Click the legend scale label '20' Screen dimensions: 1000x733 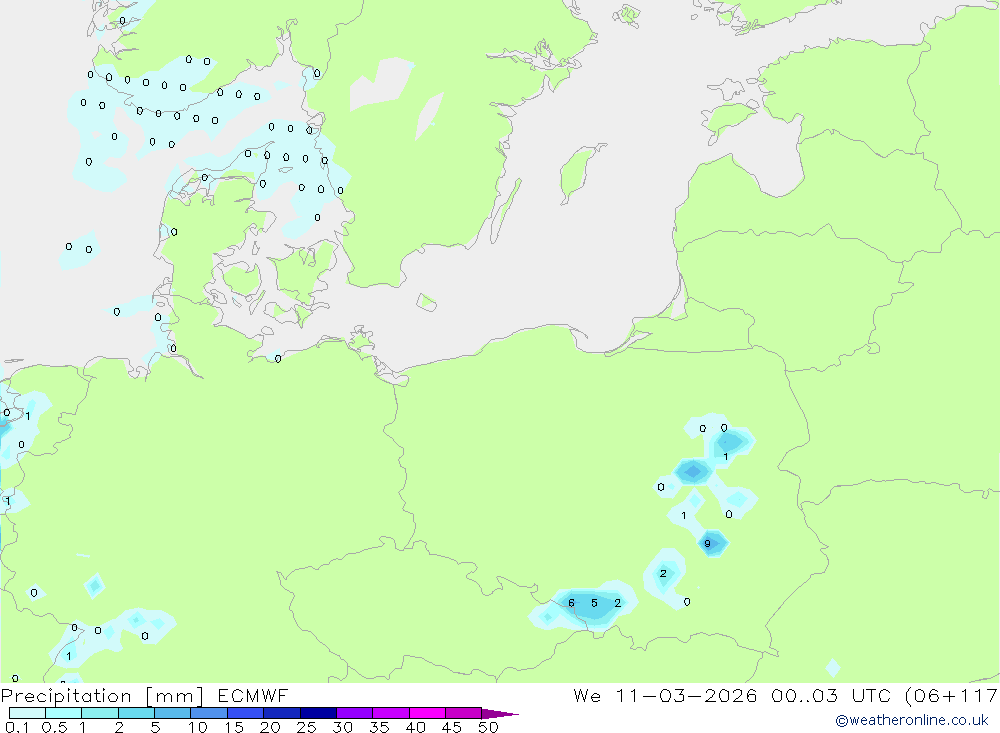point(270,727)
